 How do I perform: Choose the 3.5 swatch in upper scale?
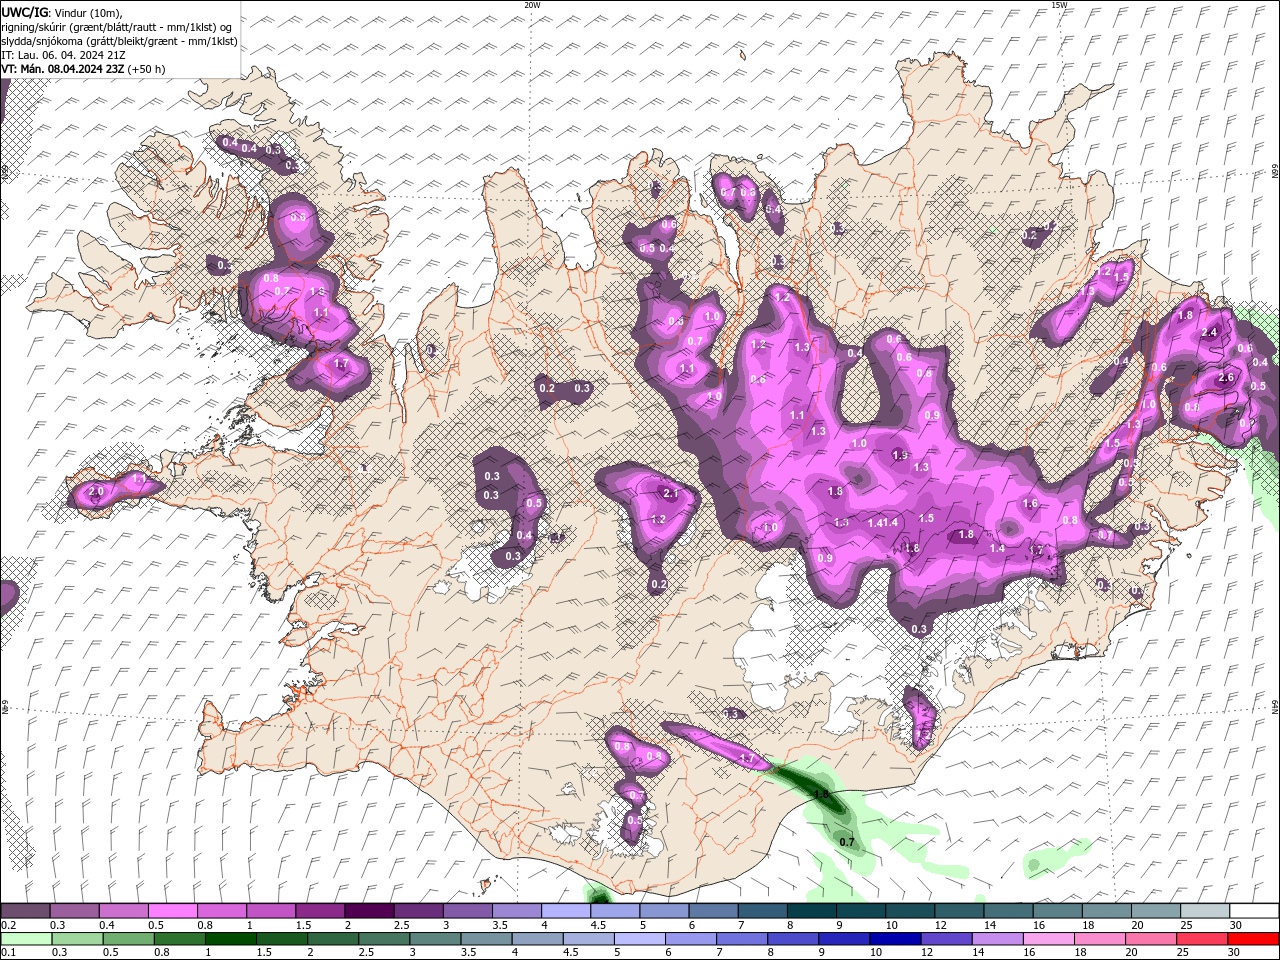(x=516, y=911)
